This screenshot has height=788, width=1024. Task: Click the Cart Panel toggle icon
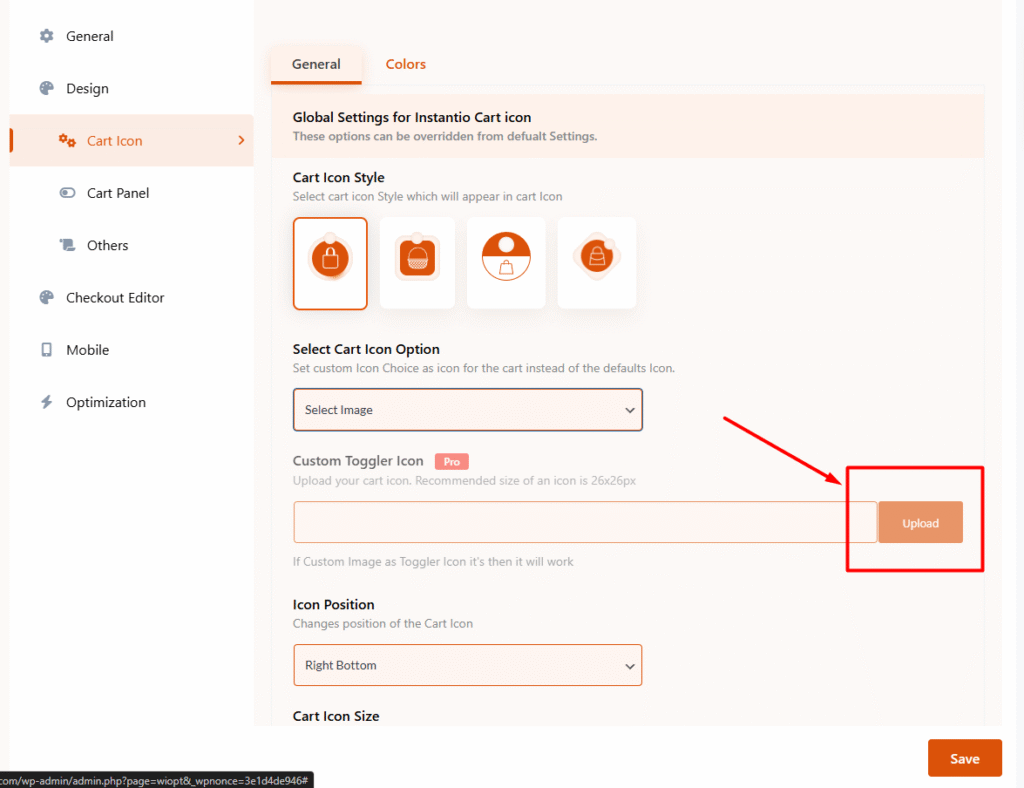(67, 193)
